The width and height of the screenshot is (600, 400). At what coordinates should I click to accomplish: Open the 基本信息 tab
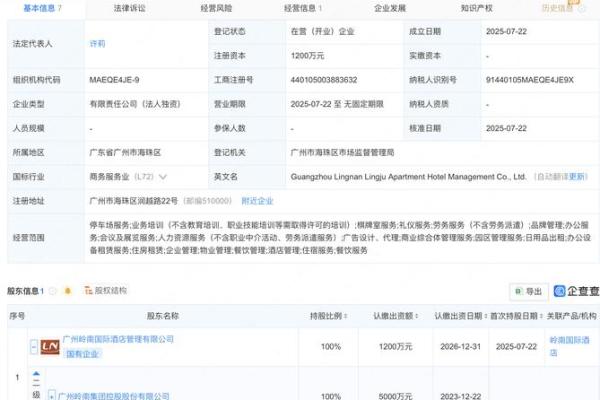[42, 8]
